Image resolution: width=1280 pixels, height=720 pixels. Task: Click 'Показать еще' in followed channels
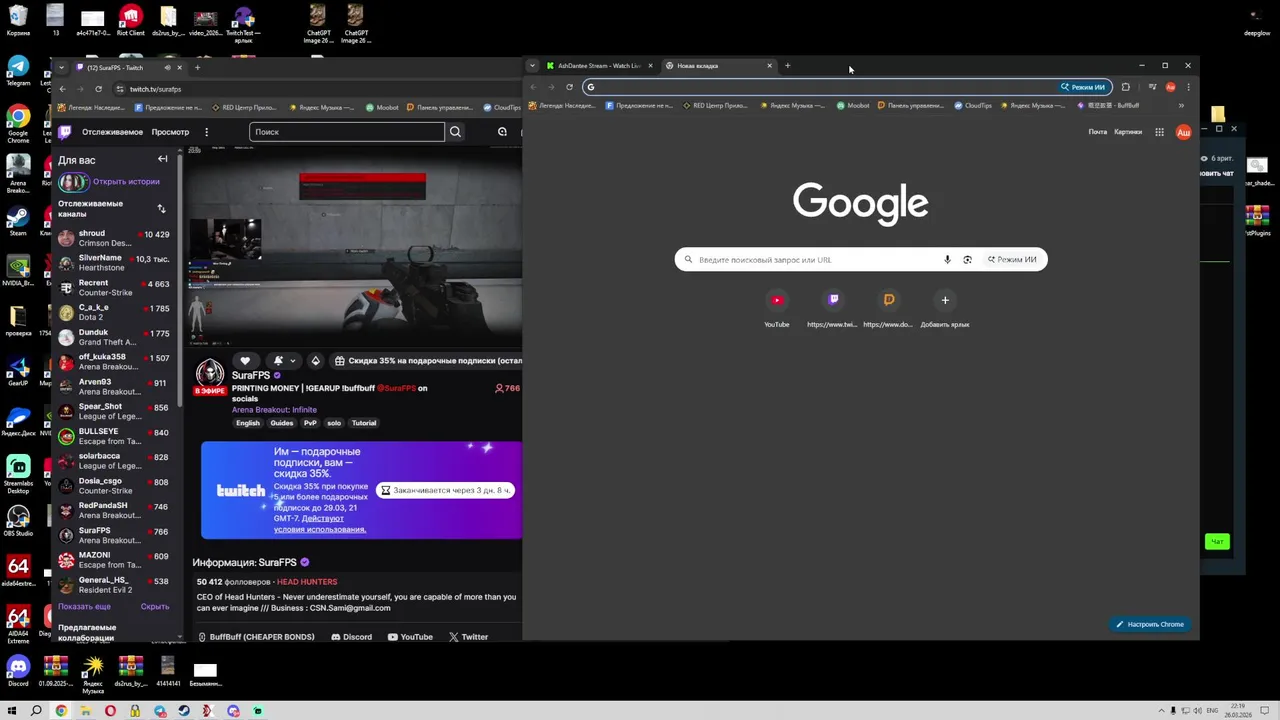[x=84, y=607]
